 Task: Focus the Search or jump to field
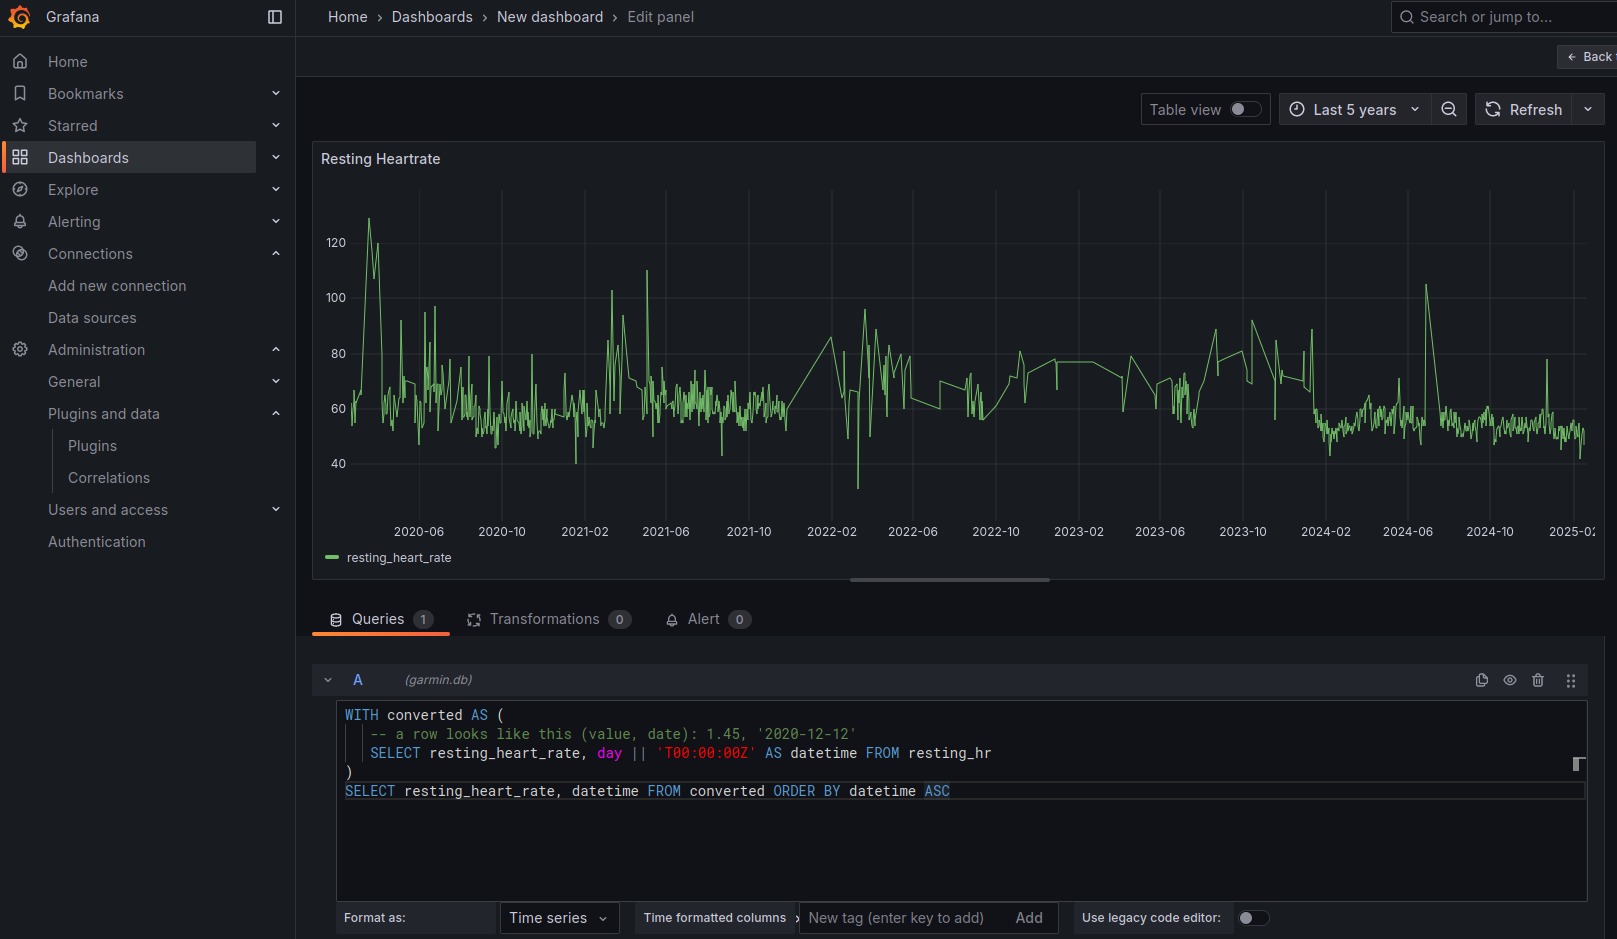[1505, 17]
